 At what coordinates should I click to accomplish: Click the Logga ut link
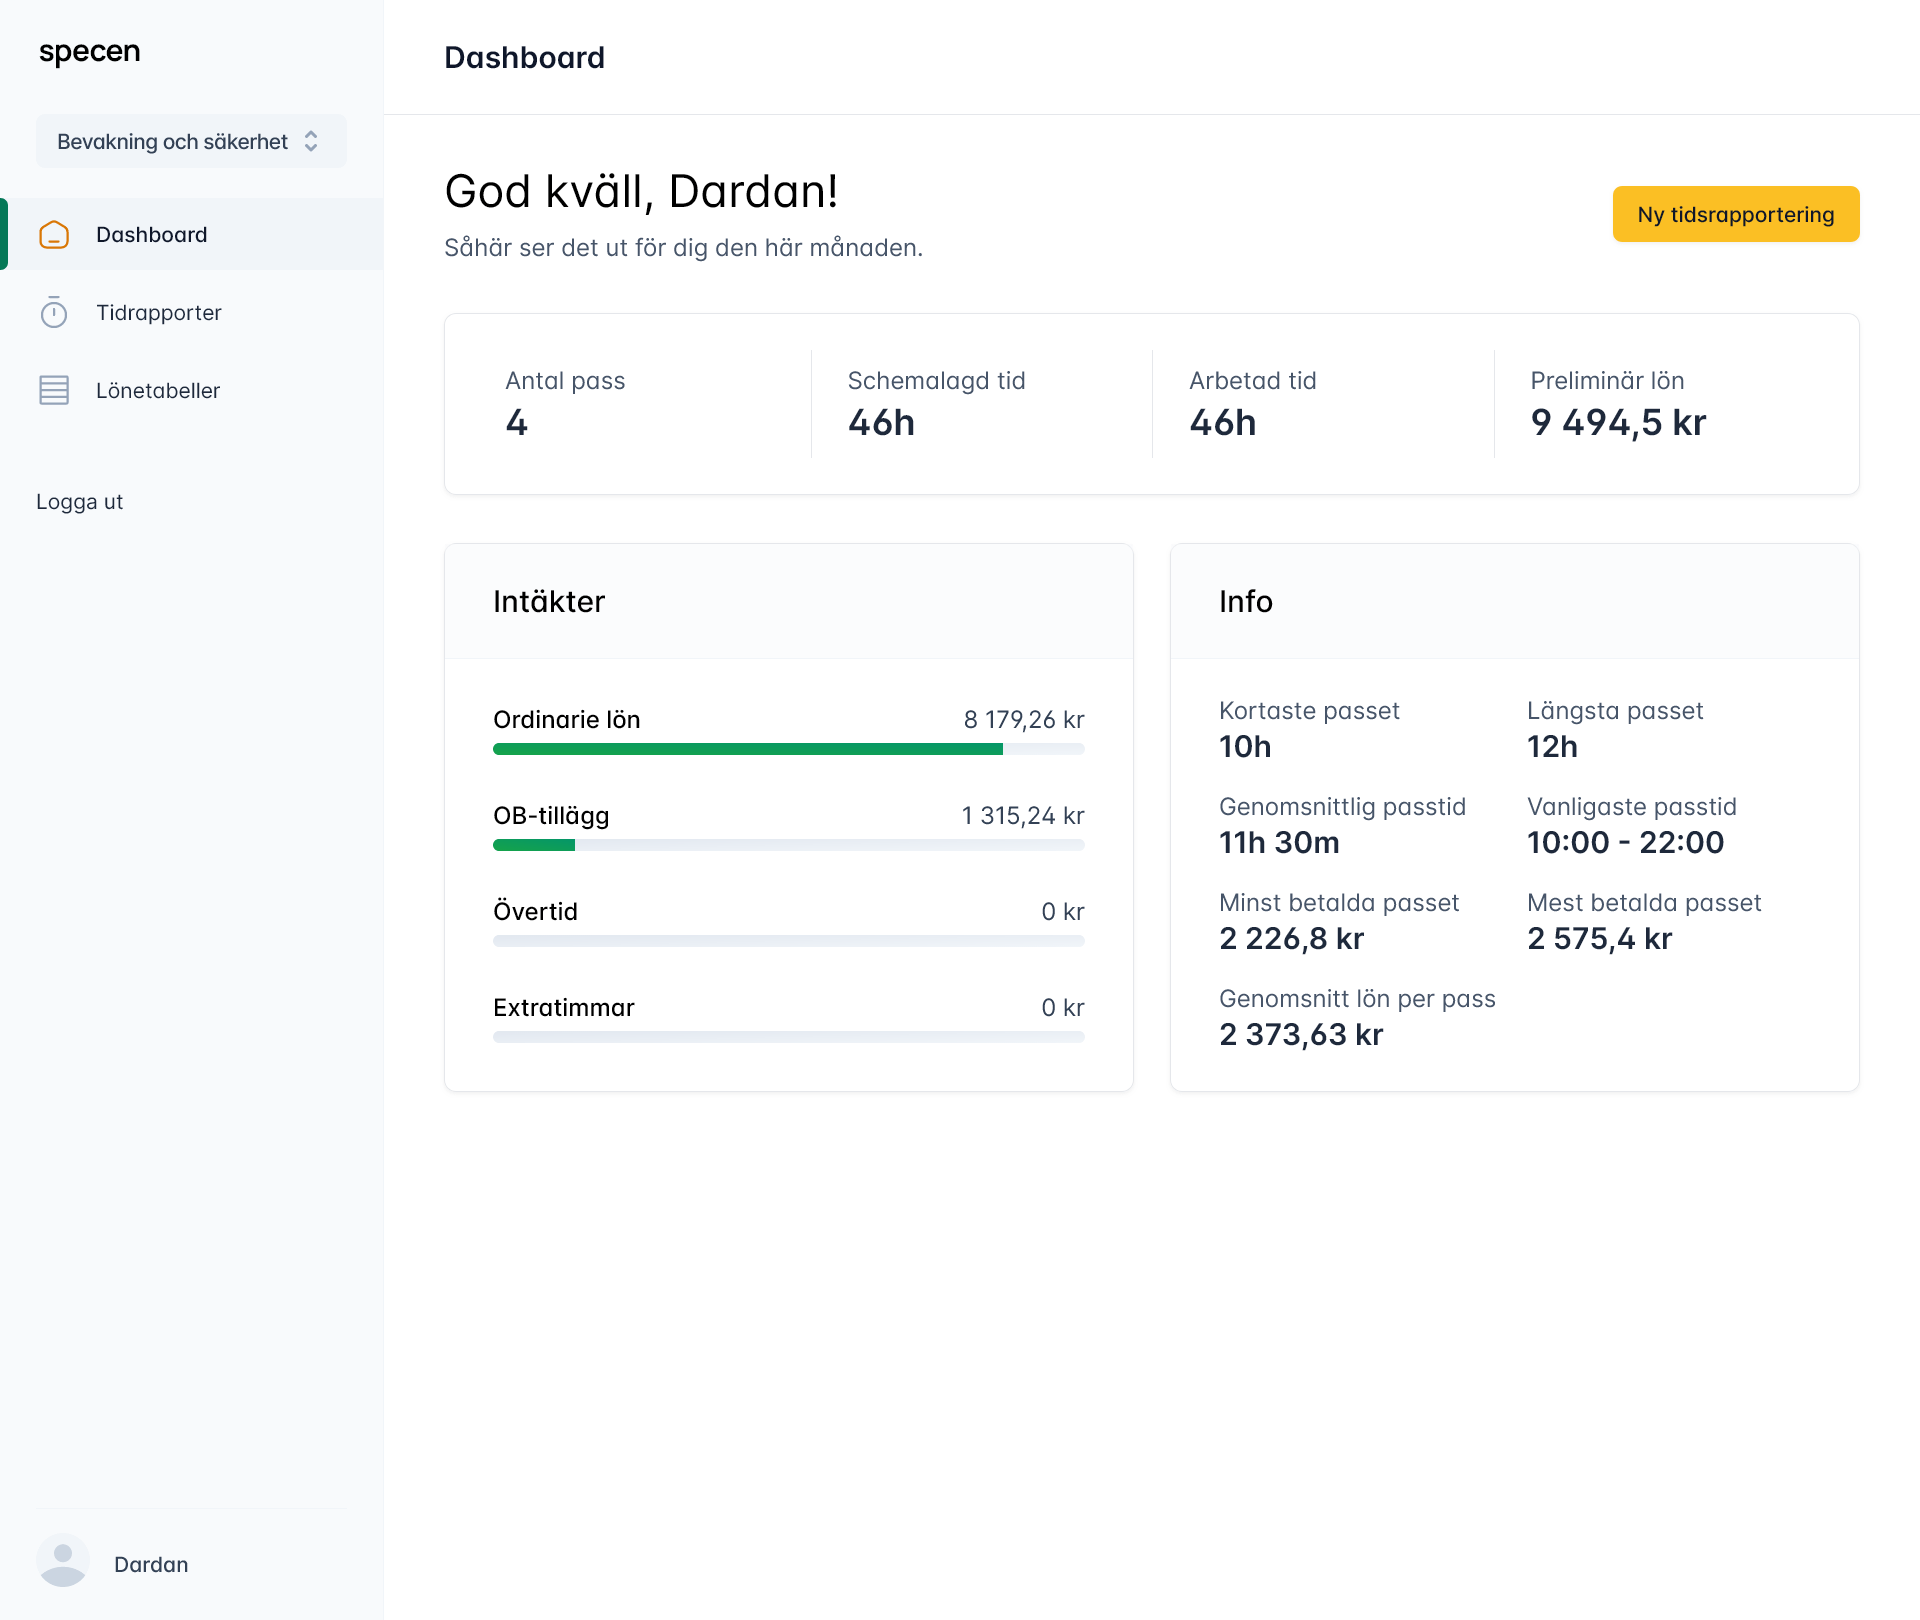(80, 502)
